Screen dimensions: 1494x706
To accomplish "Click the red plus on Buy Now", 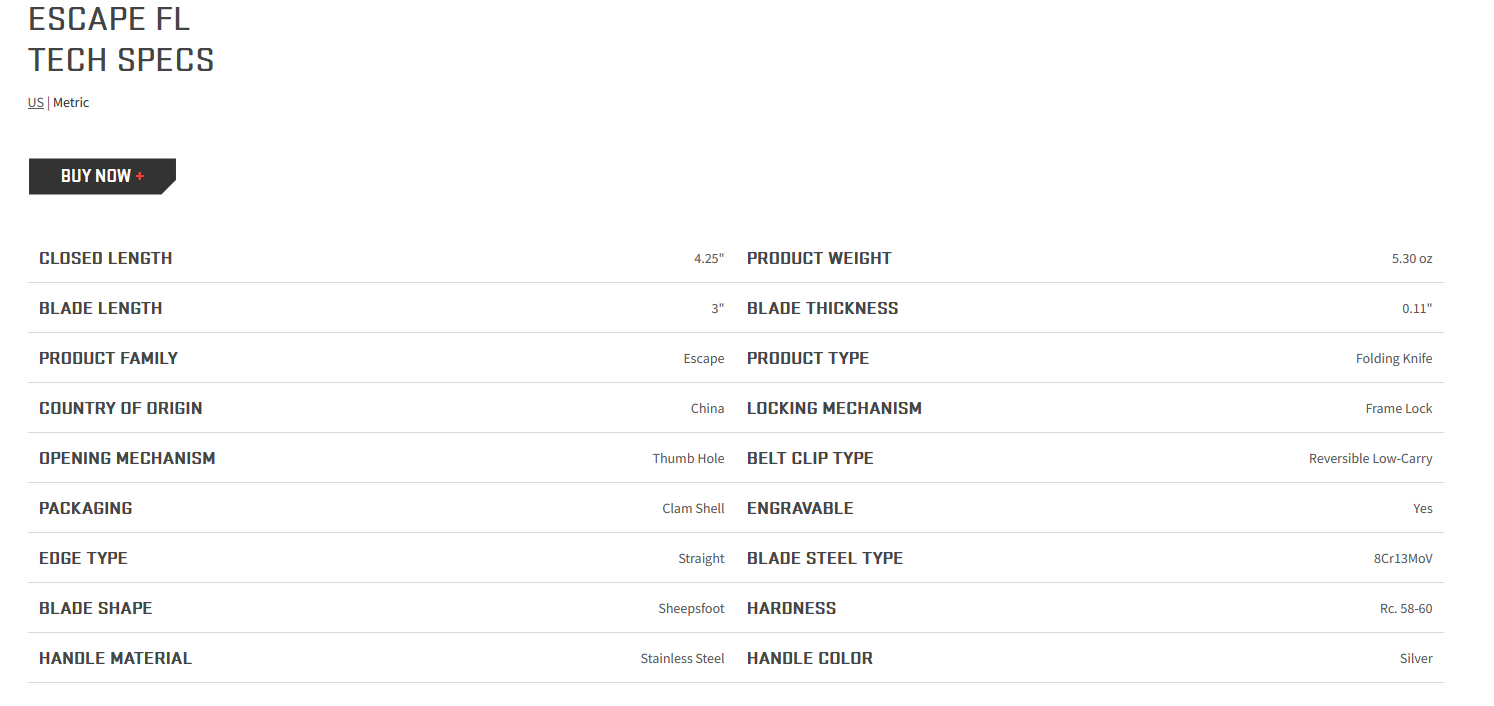I will [x=140, y=176].
